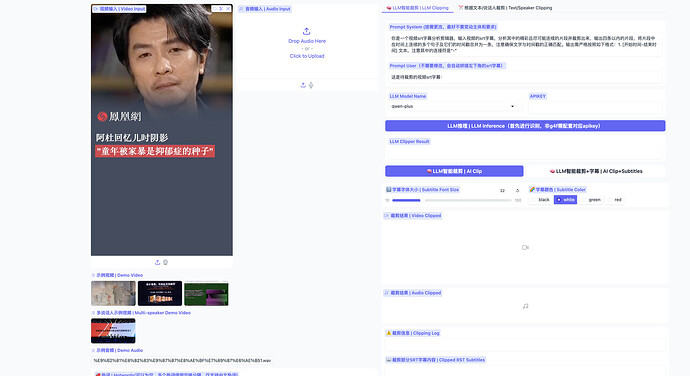The width and height of the screenshot is (690, 376).
Task: Select red subtitle color
Action: click(615, 200)
